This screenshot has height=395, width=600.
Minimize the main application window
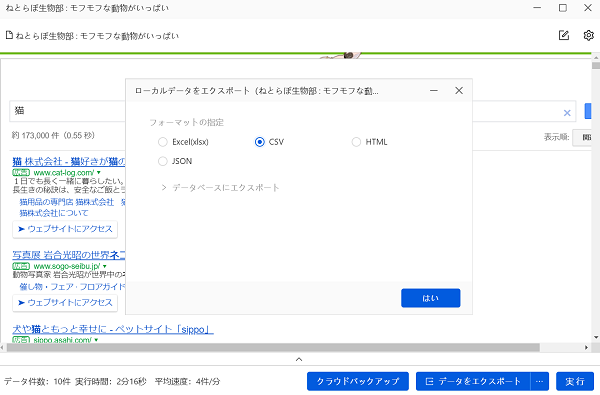537,8
